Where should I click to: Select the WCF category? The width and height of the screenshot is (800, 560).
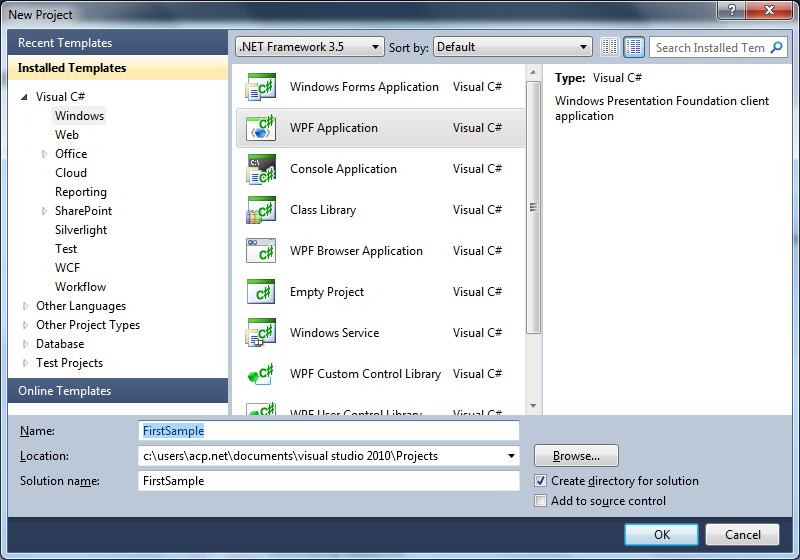pyautogui.click(x=67, y=268)
